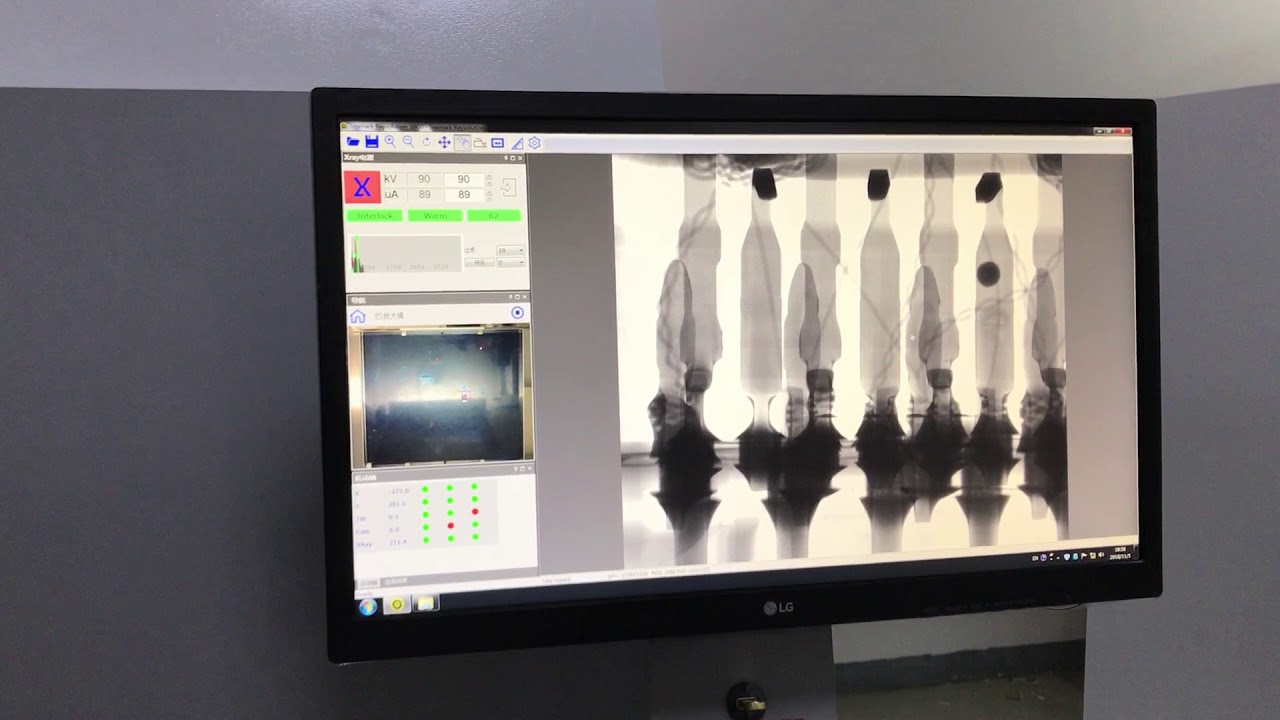1280x720 pixels.
Task: Save the image using the floppy icon
Action: 372,142
